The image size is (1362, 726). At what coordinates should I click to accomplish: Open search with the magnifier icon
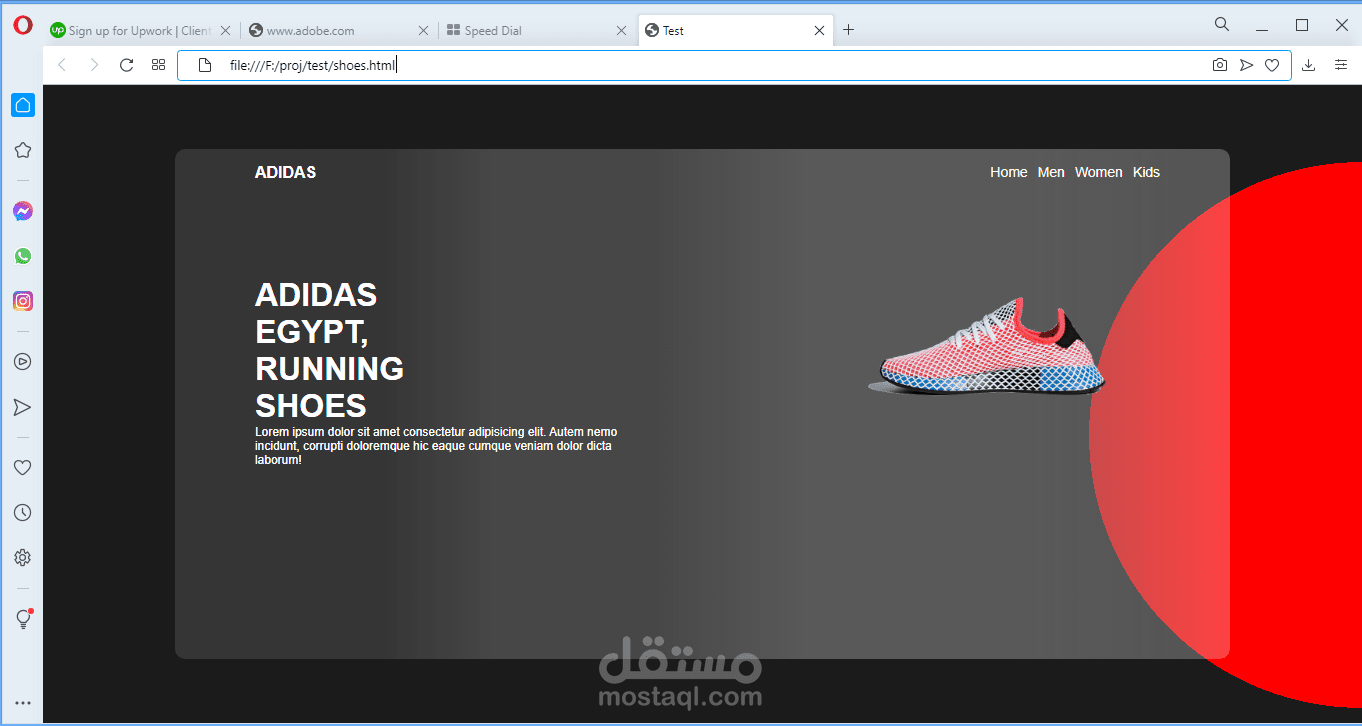click(1221, 23)
